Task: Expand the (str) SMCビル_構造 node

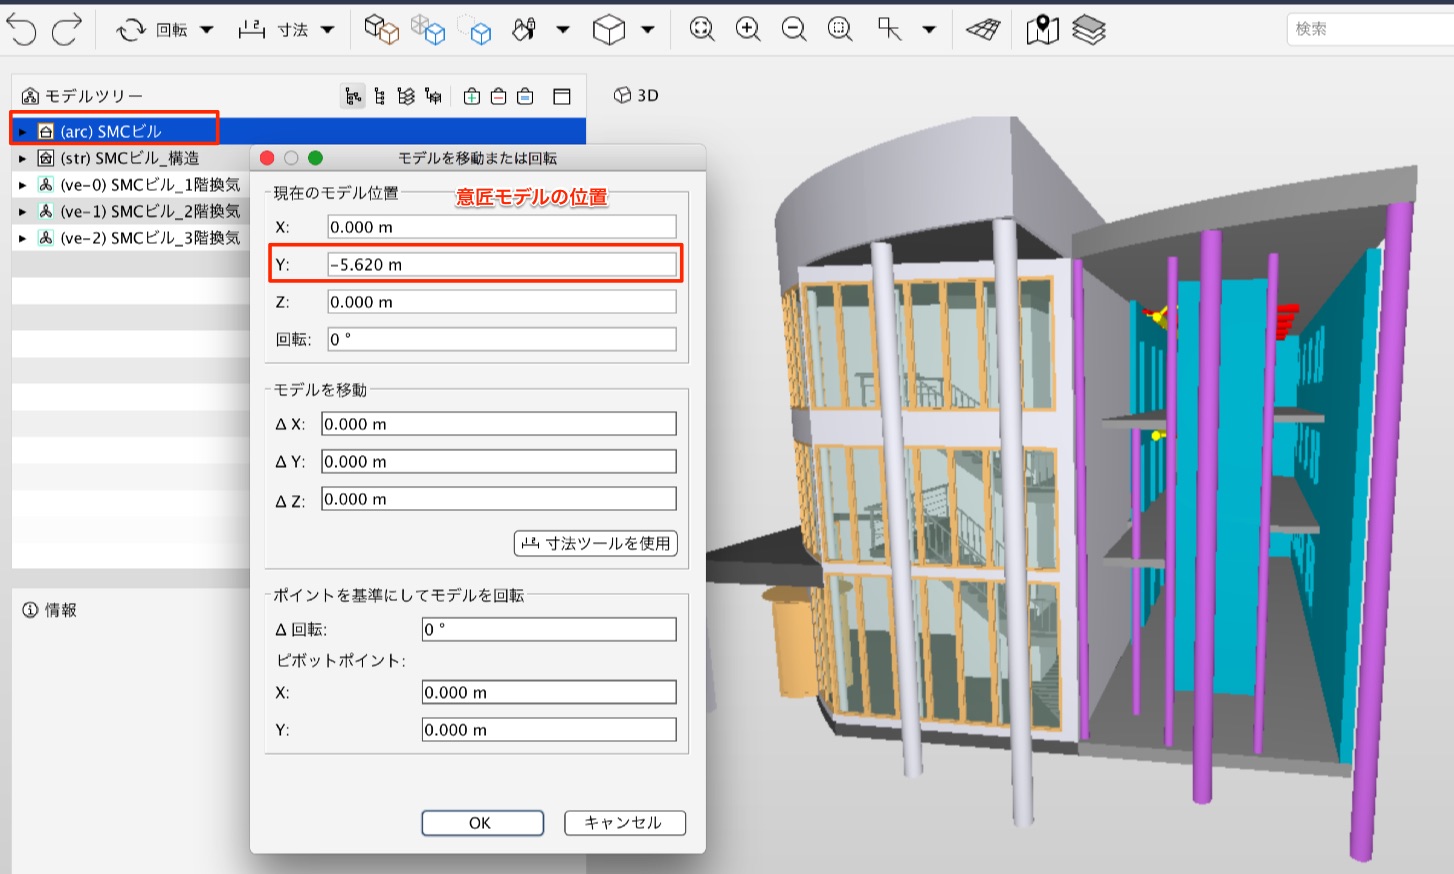Action: tap(22, 158)
